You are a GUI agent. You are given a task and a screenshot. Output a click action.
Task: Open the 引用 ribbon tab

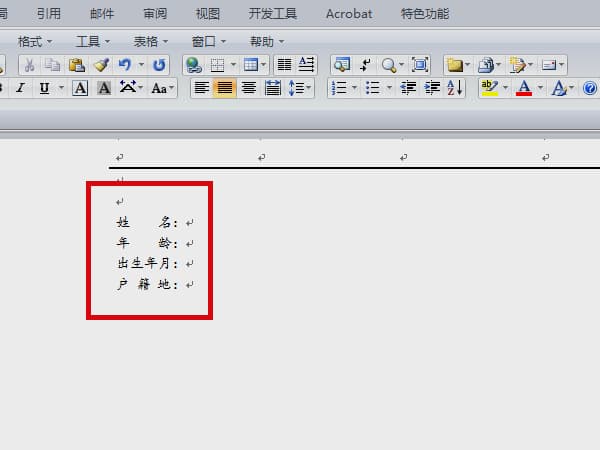[x=49, y=14]
